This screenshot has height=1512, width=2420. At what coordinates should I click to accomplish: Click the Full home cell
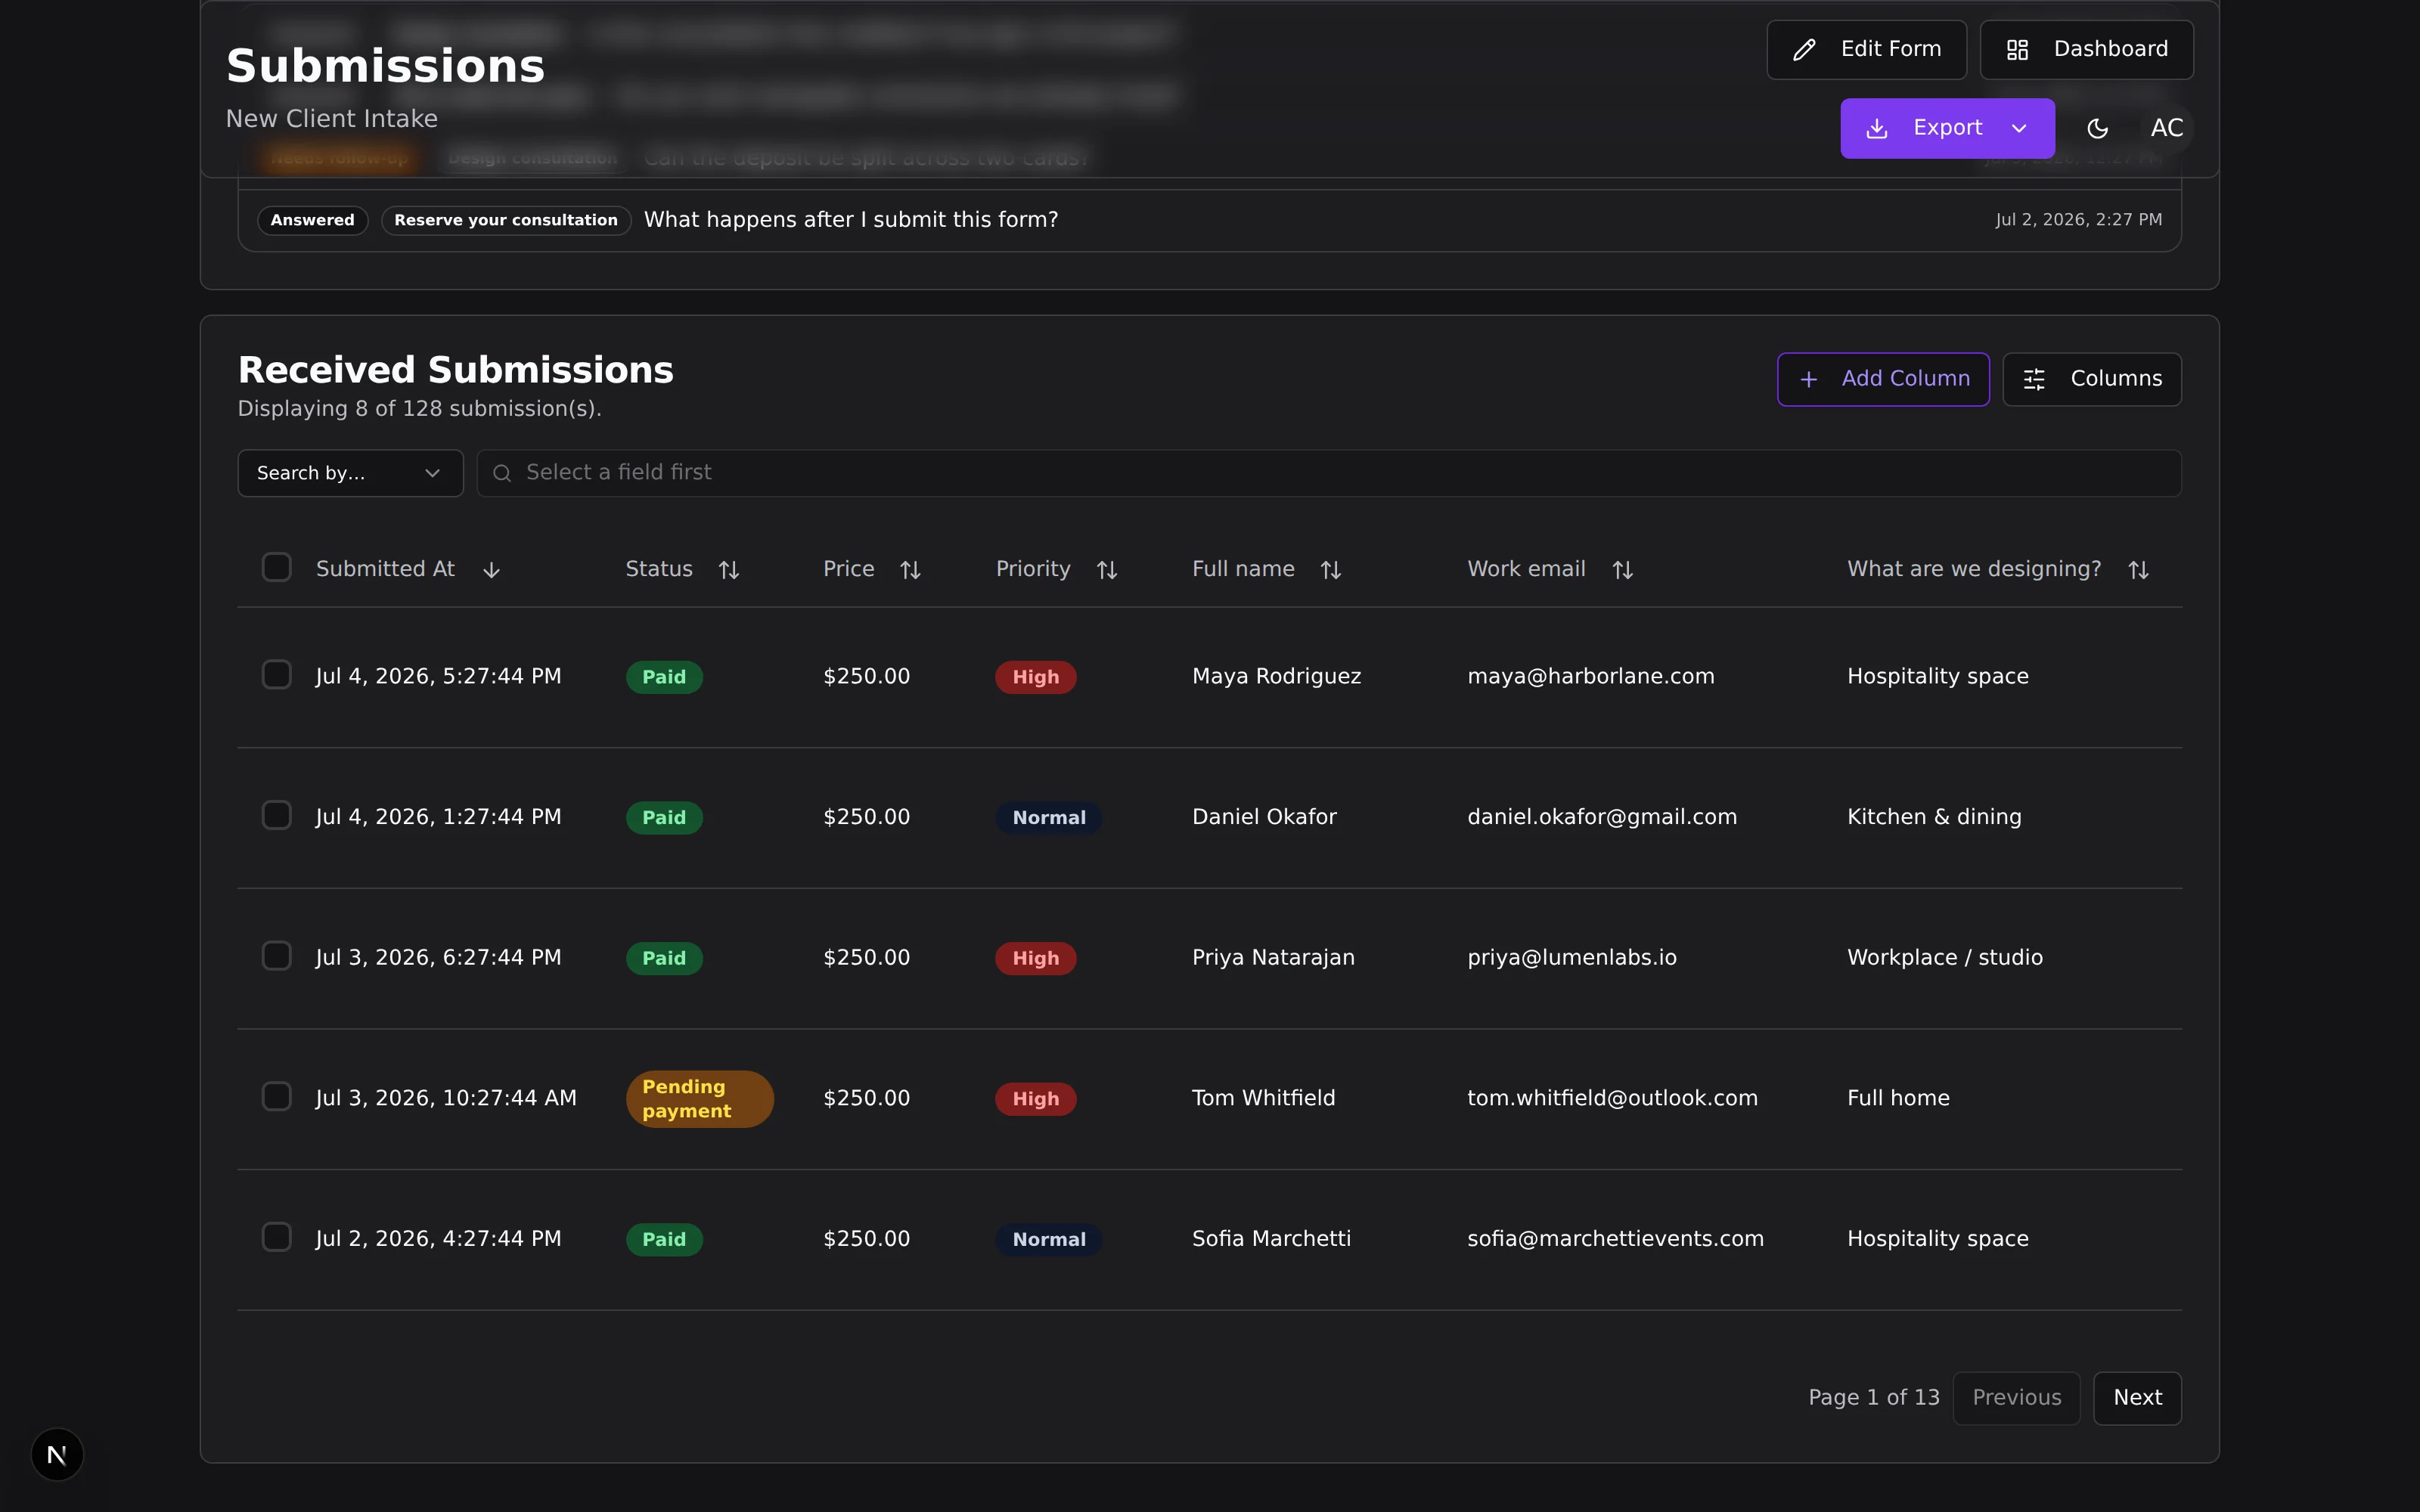(1898, 1098)
